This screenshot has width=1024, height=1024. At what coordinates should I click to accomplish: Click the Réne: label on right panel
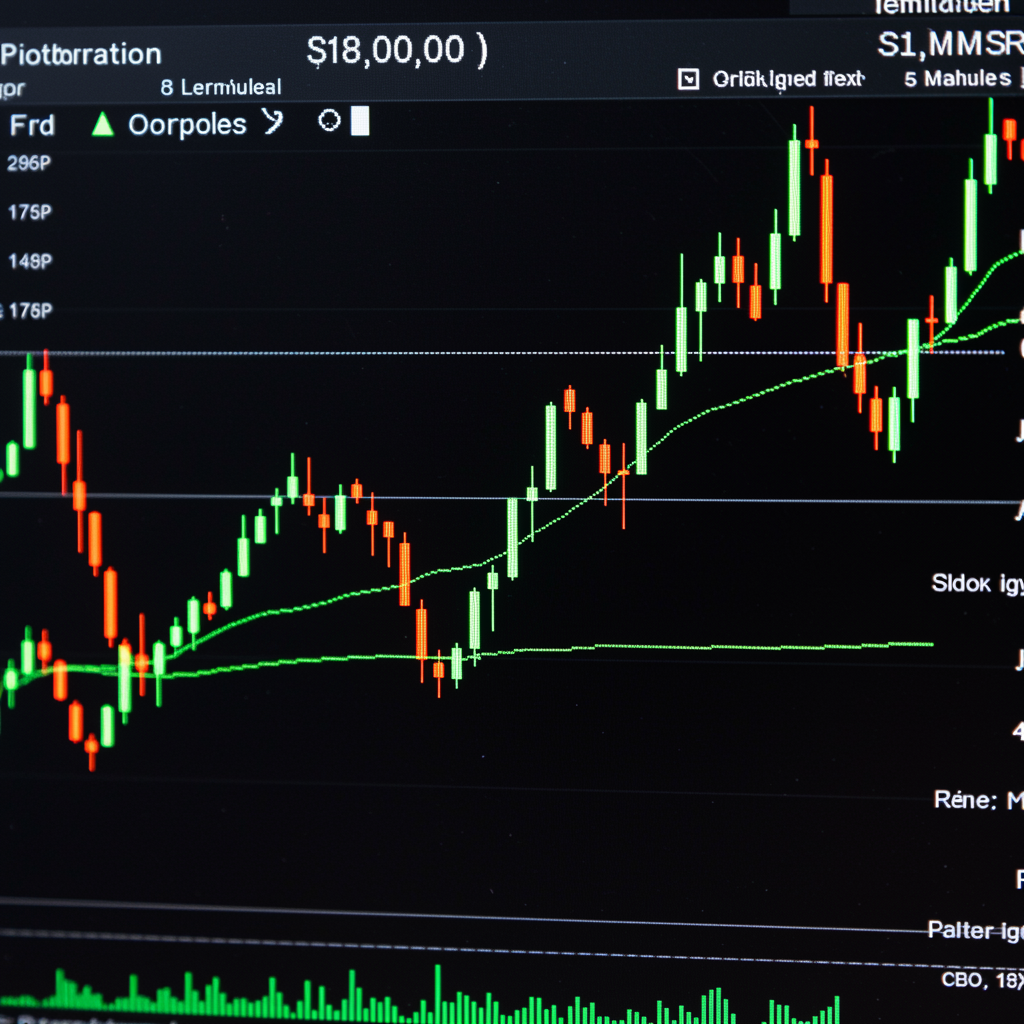(x=965, y=799)
